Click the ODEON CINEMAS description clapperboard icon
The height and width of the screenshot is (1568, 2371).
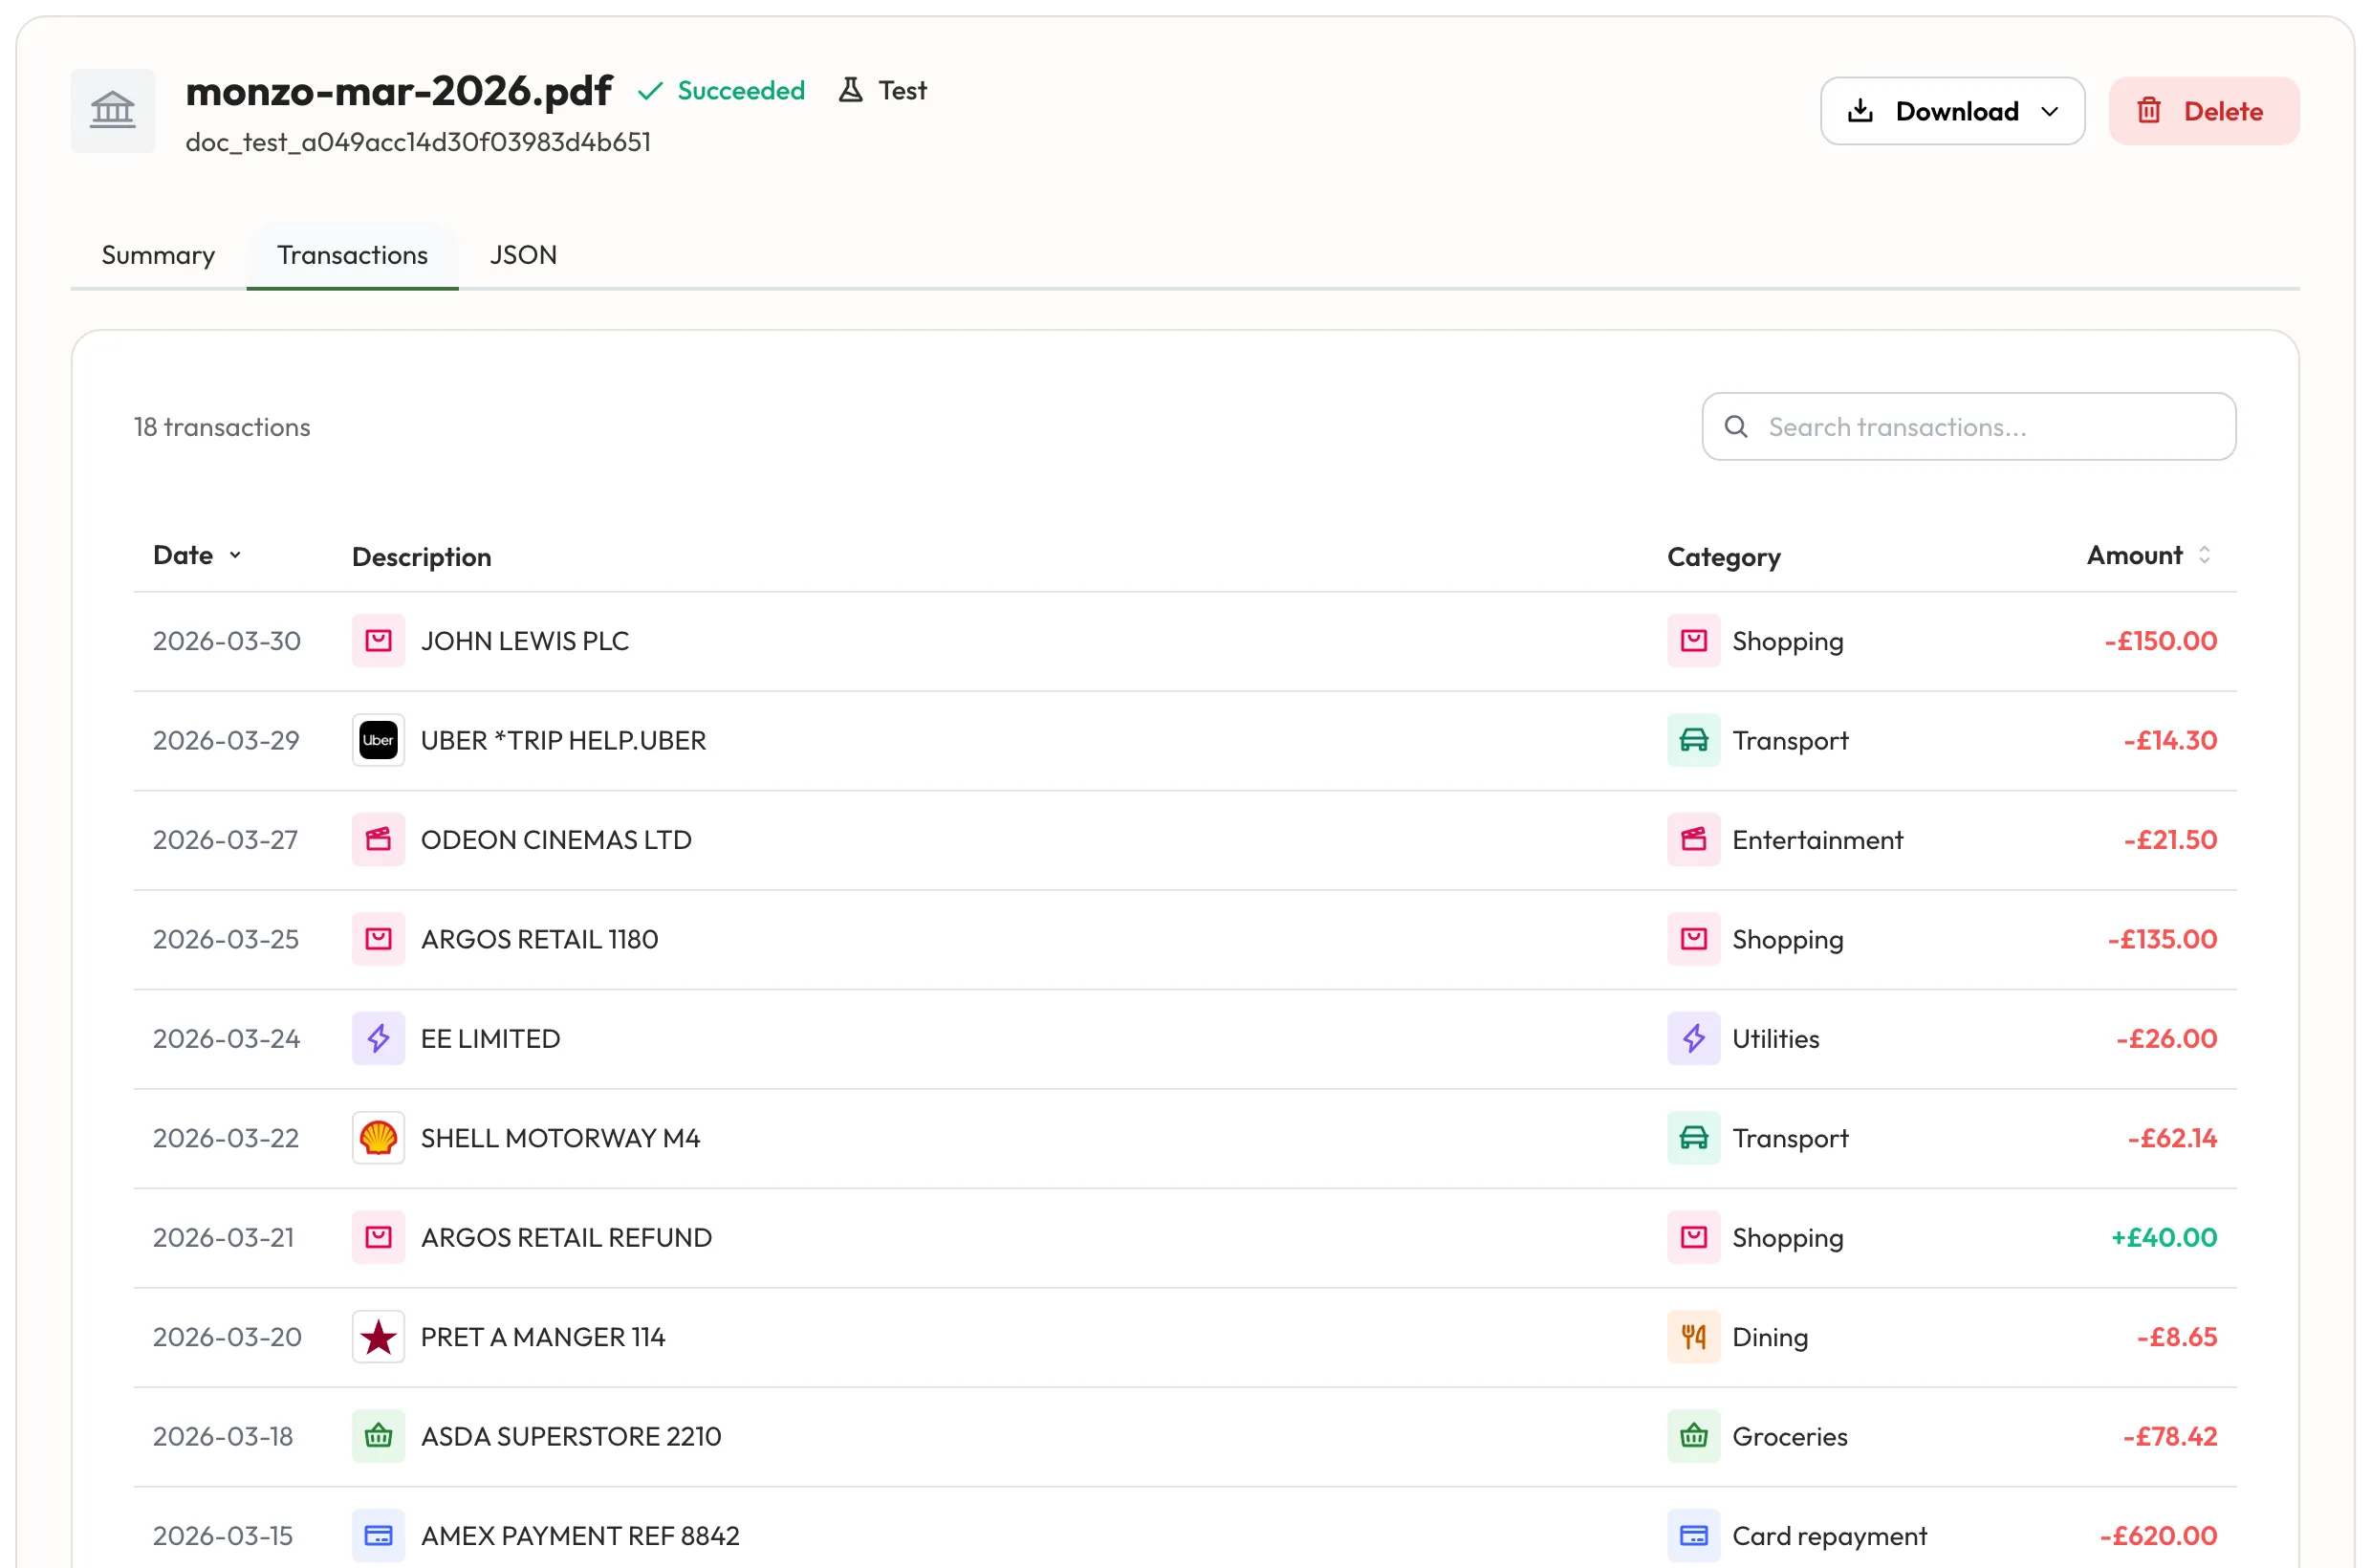(x=378, y=840)
